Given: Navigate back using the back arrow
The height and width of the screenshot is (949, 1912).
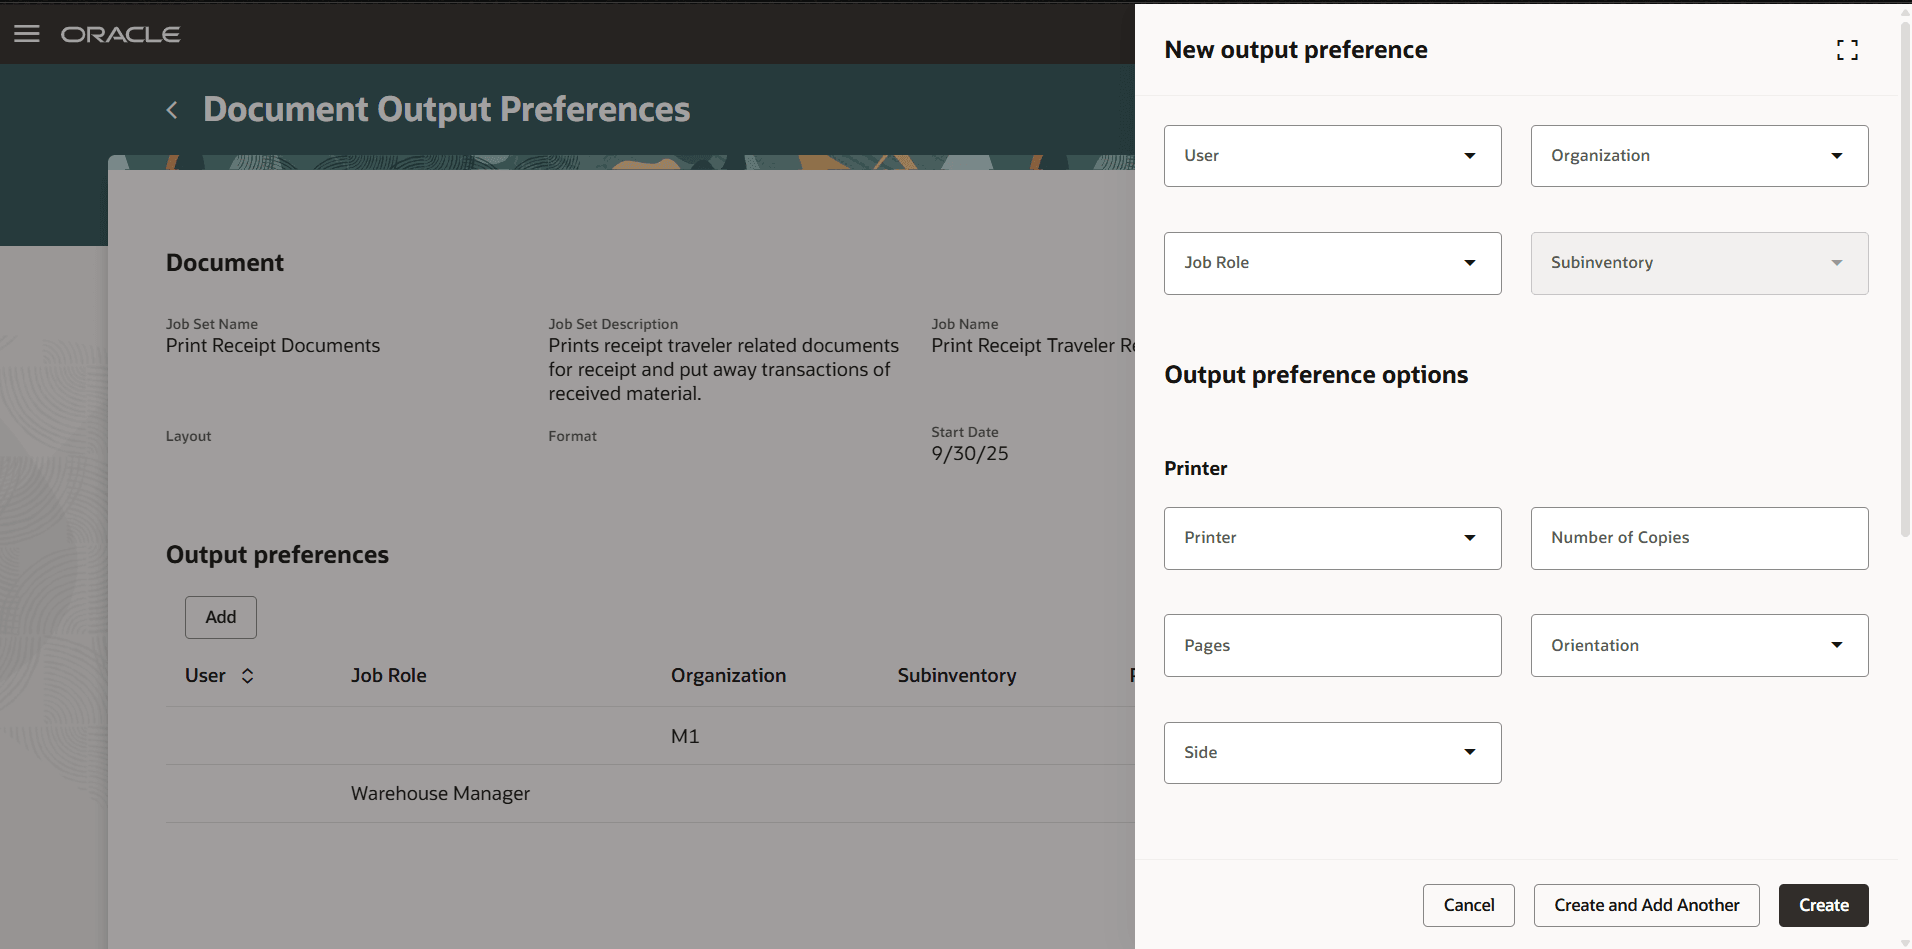Looking at the screenshot, I should [x=170, y=110].
